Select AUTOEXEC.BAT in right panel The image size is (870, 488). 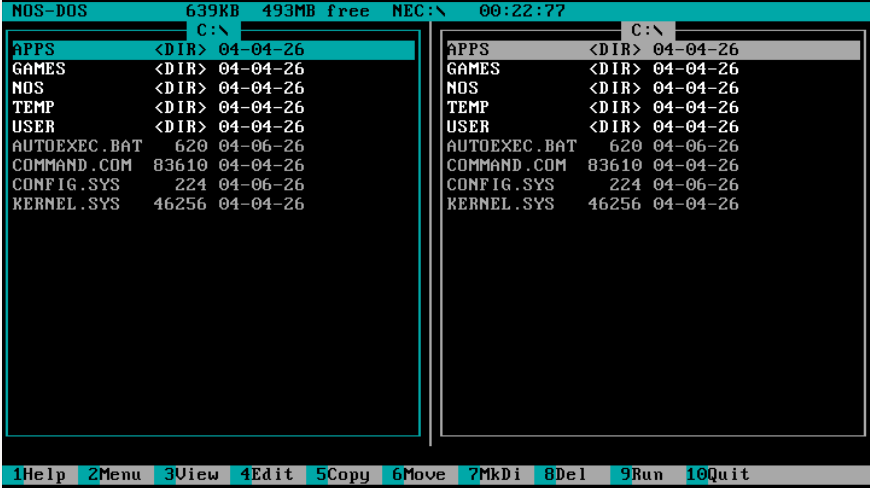[x=654, y=146]
